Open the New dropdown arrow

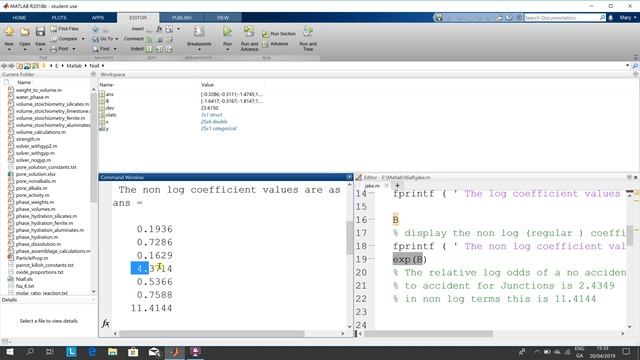9,49
